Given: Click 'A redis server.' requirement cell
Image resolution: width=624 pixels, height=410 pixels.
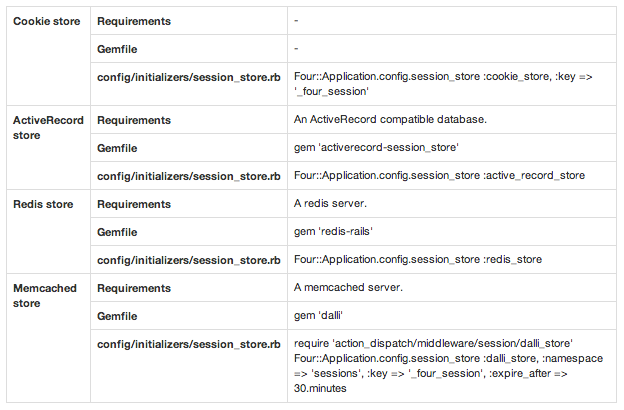Looking at the screenshot, I should click(x=330, y=203).
